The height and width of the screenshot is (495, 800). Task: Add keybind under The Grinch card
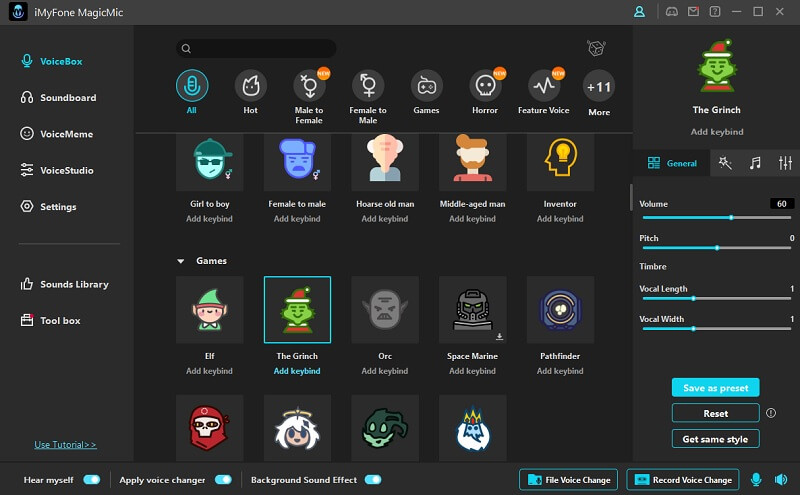297,371
